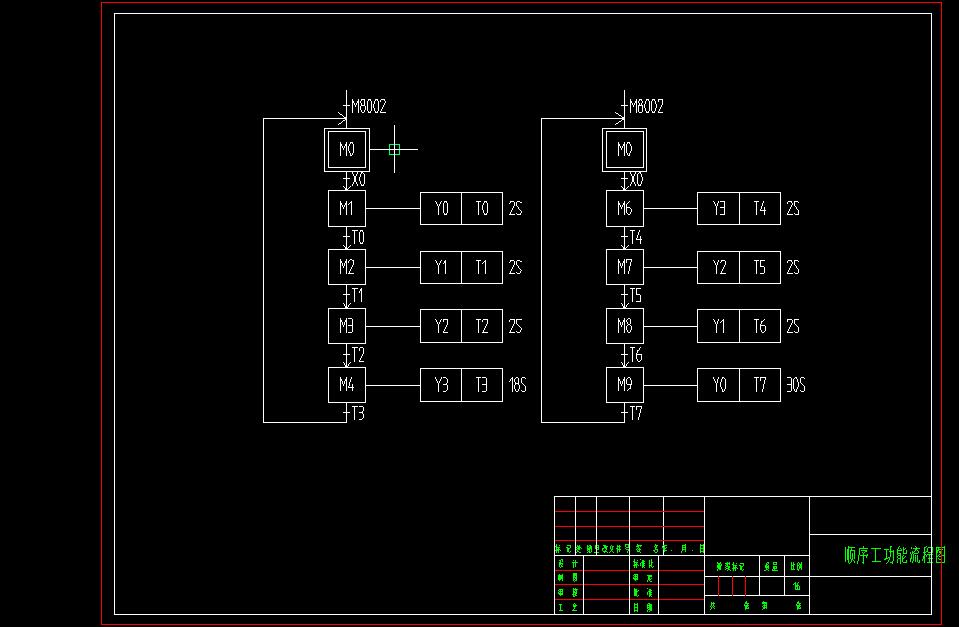Select transition label T2 between M3 and M4
The width and height of the screenshot is (959, 627).
coord(358,355)
